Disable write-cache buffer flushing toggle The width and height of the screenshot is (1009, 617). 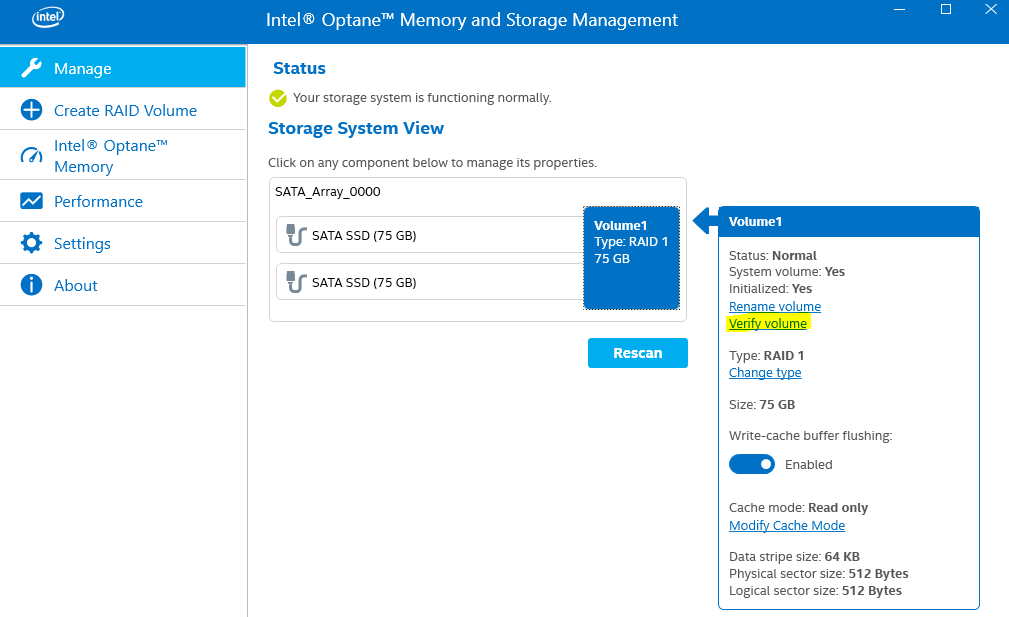[x=752, y=464]
